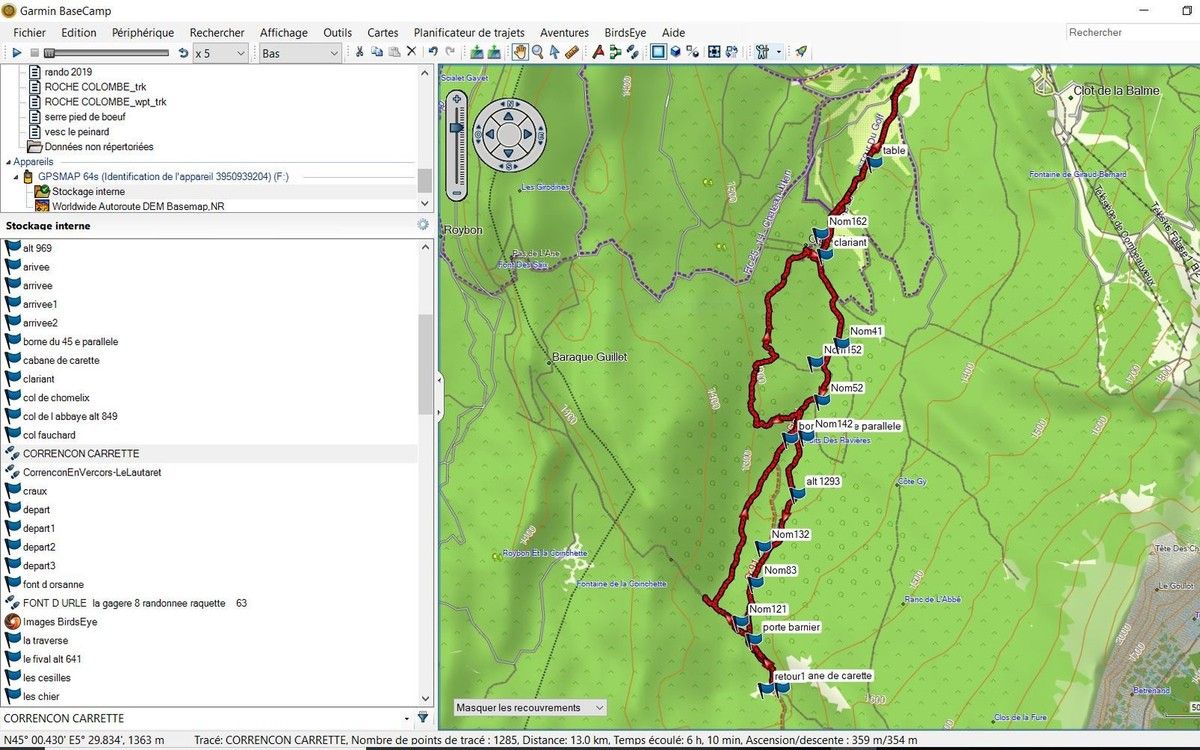Collapse the side panel with the splitter arrow

point(441,378)
